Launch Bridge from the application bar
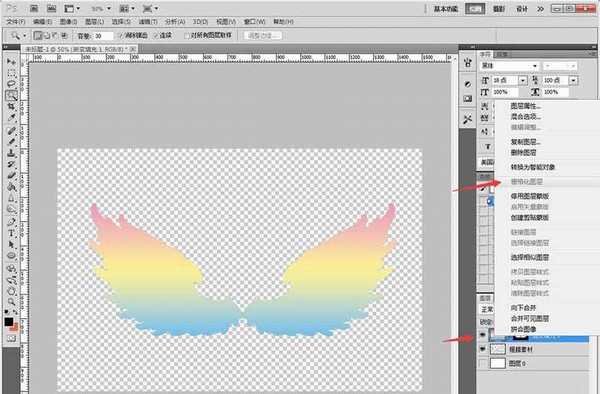This screenshot has width=600, height=394. tap(34, 8)
